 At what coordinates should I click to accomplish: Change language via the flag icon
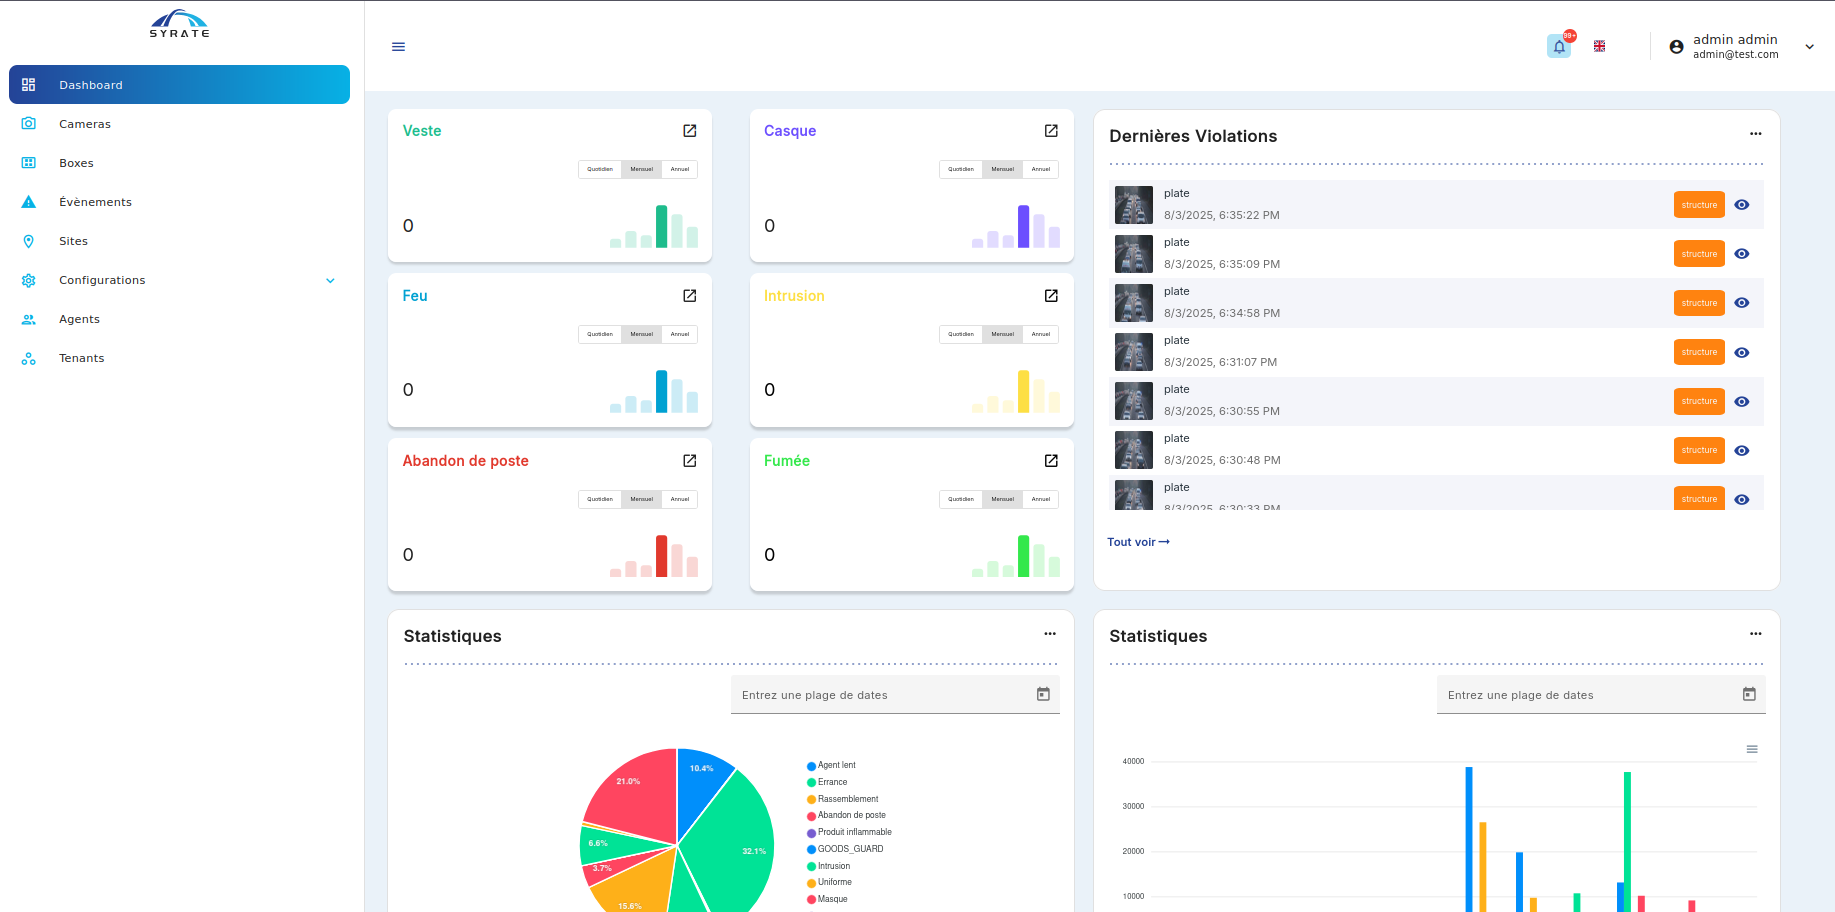click(x=1600, y=46)
